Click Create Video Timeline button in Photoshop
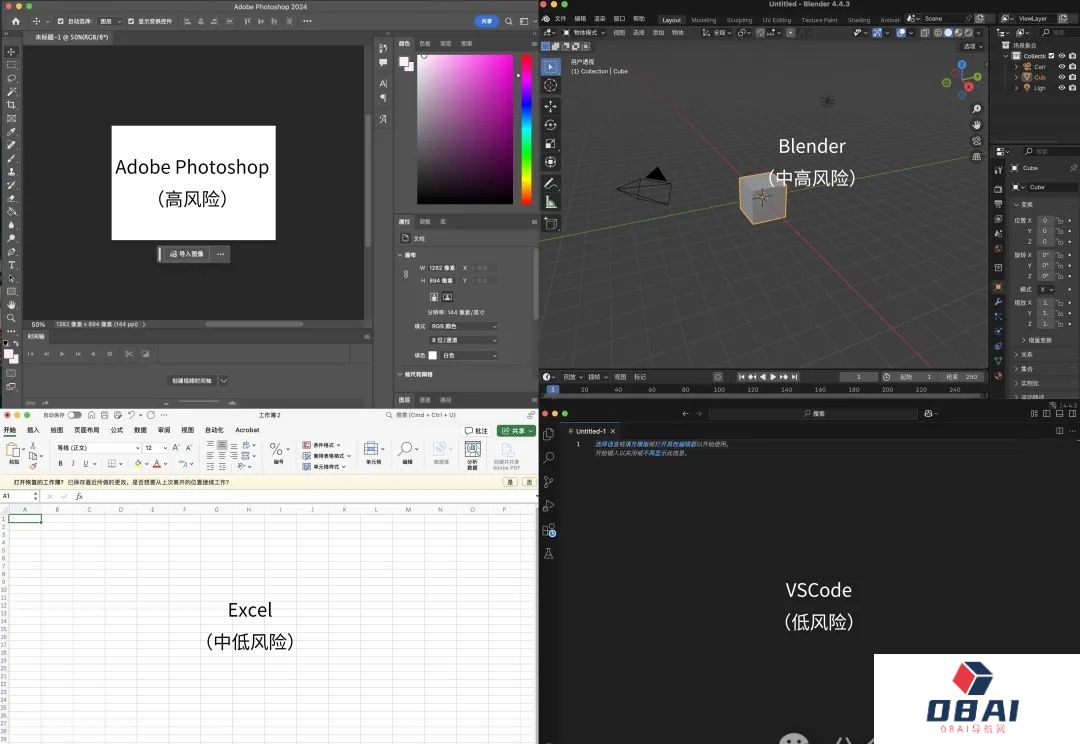1080x744 pixels. 192,380
